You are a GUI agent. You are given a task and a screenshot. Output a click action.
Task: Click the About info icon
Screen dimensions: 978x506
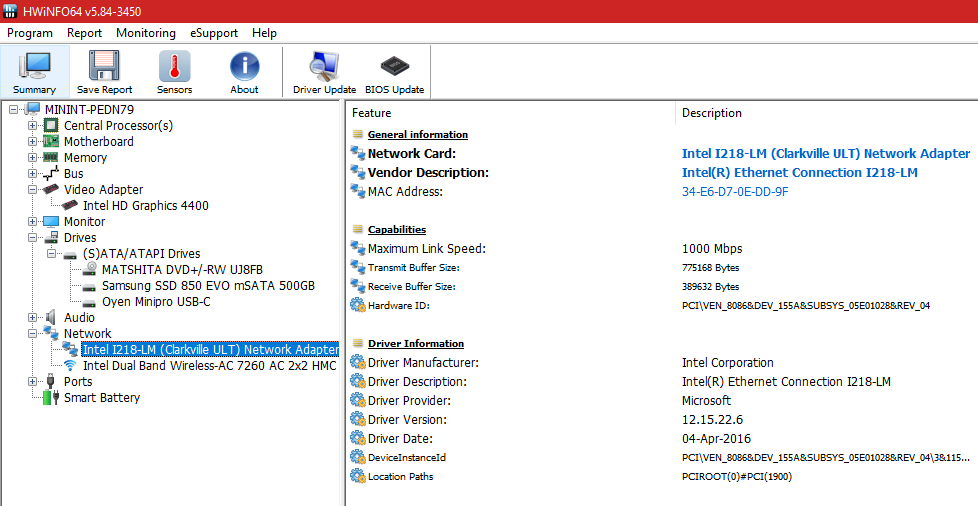[x=244, y=66]
